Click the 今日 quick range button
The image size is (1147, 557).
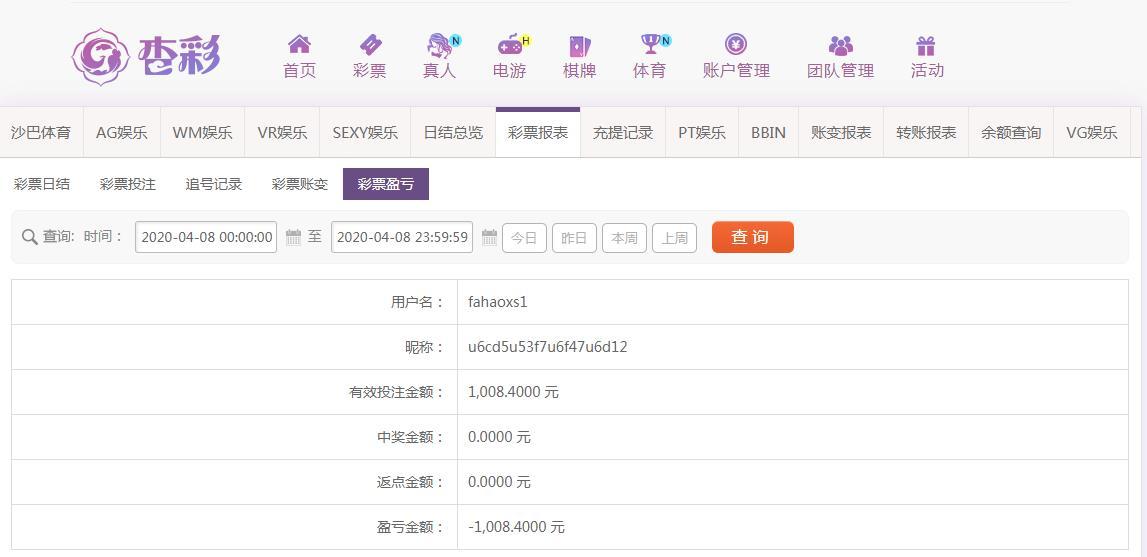pos(524,238)
